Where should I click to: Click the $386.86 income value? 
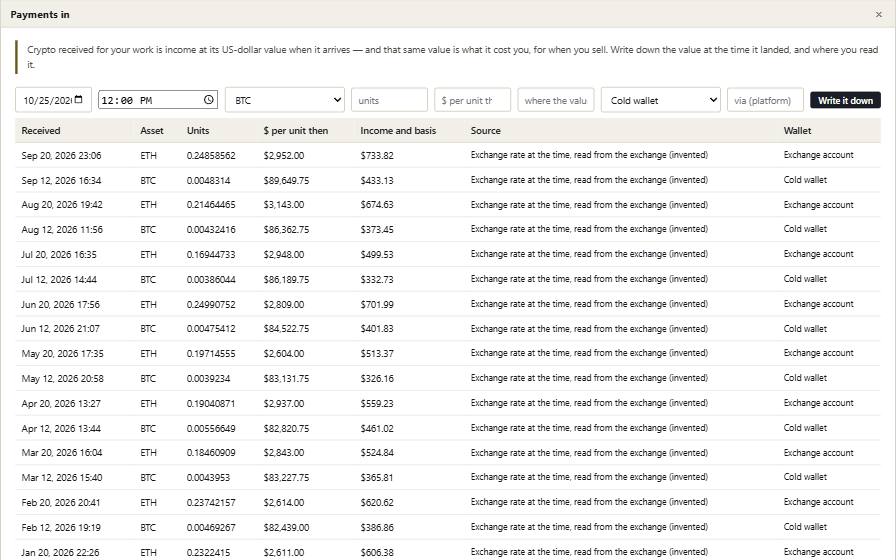[377, 527]
